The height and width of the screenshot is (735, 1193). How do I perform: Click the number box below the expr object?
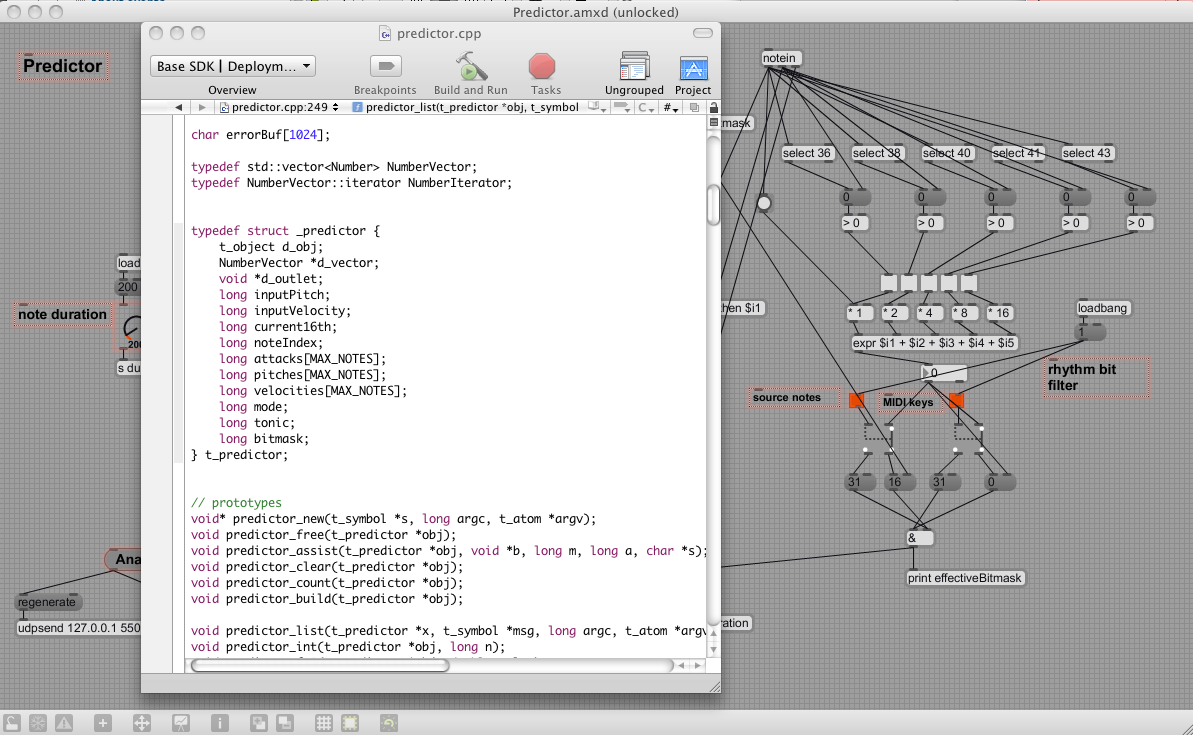tap(943, 373)
